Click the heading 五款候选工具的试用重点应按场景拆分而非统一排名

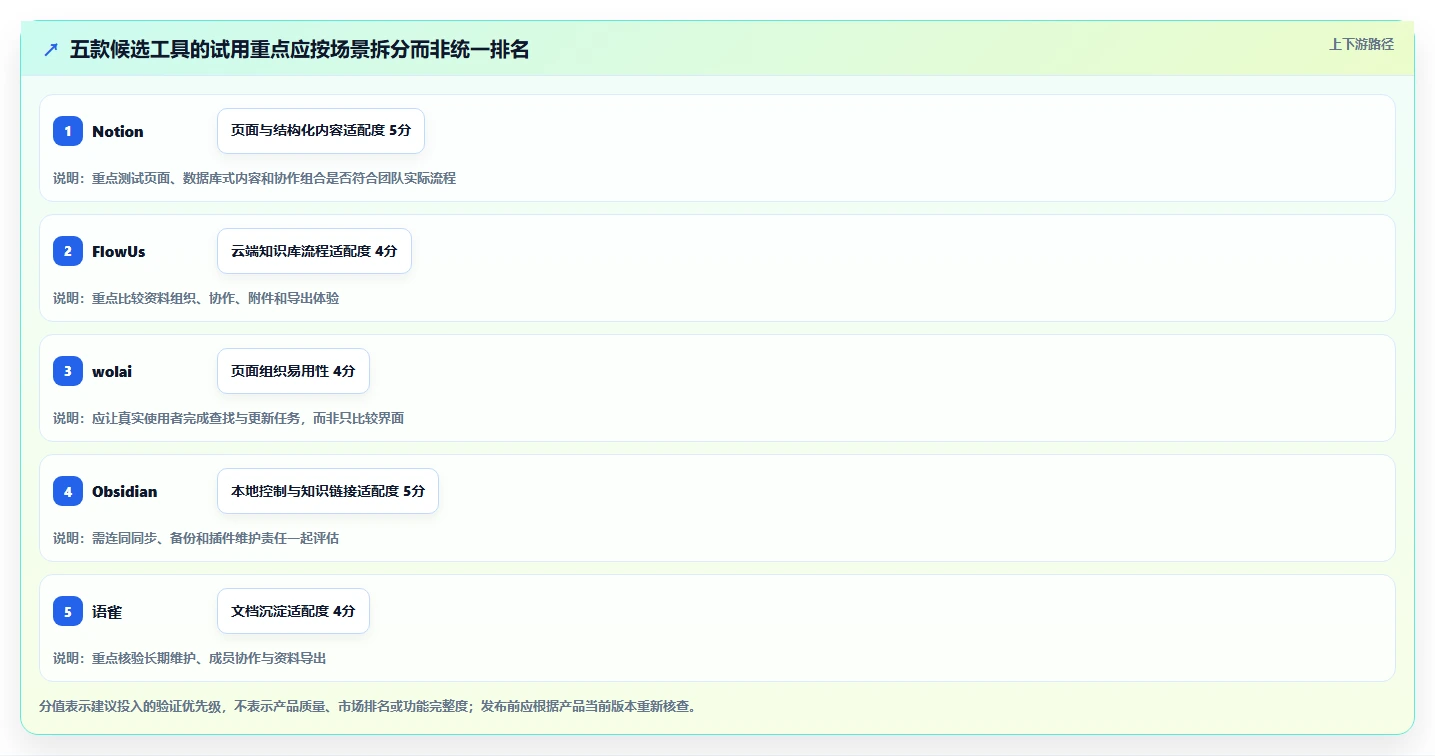pos(300,50)
